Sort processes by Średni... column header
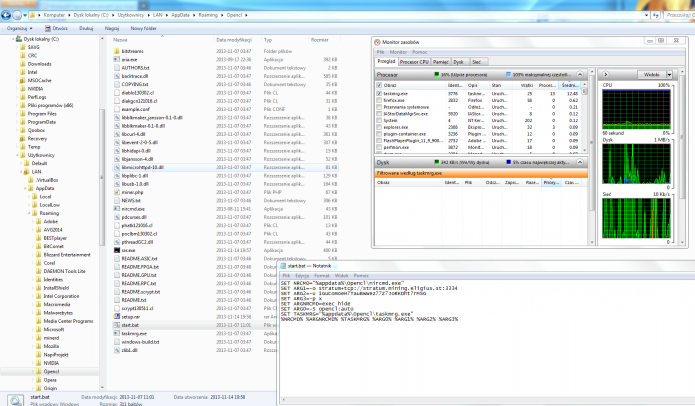Screen dimensions: 695x406 pyautogui.click(x=570, y=85)
